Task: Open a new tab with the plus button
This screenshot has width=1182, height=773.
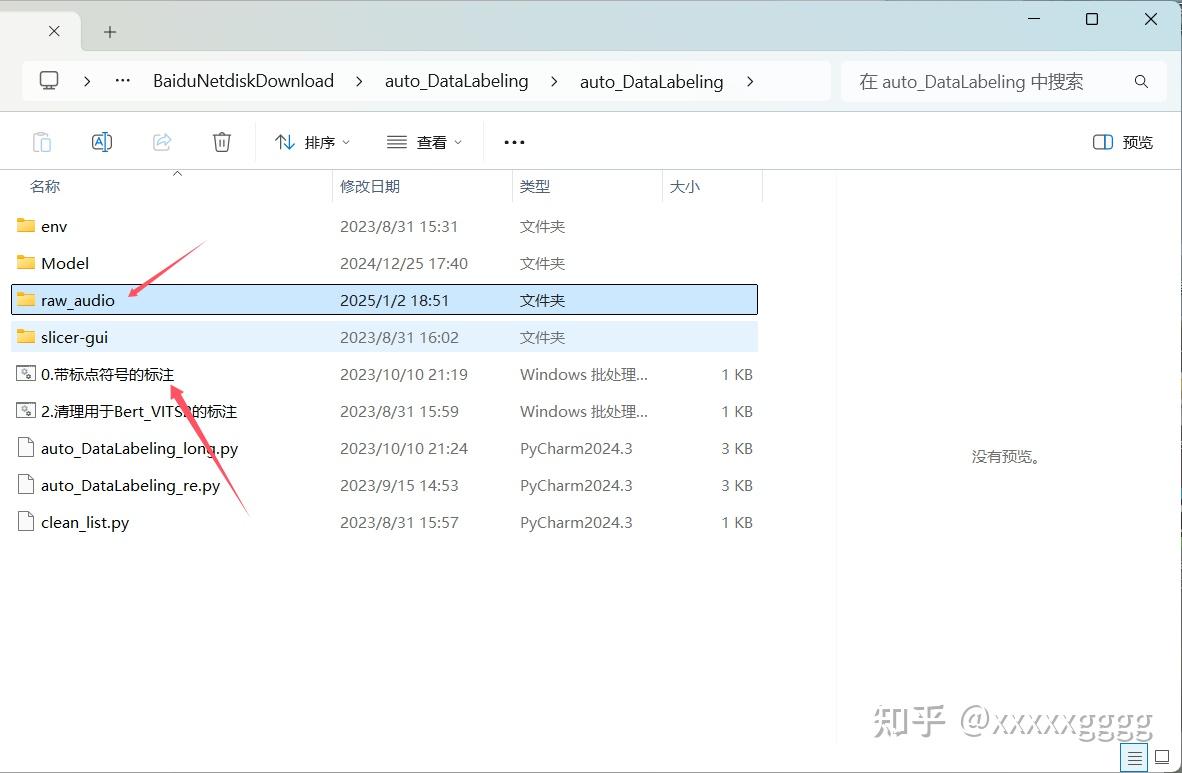Action: 109,30
